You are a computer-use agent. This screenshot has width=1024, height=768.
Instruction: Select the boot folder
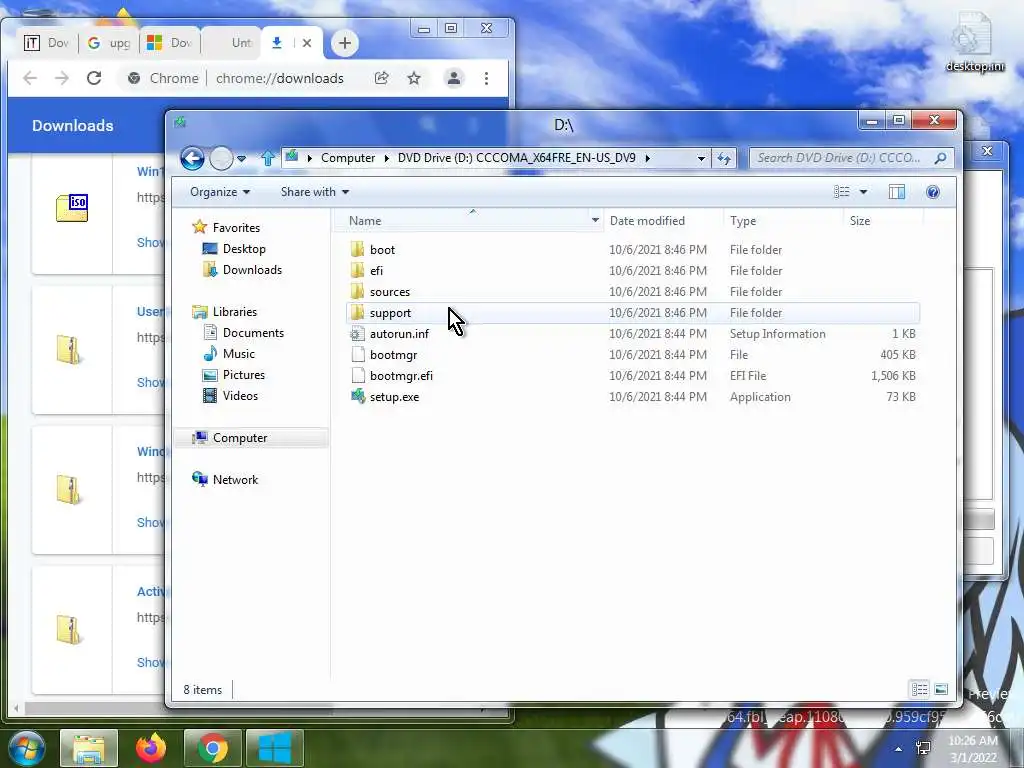pyautogui.click(x=382, y=249)
